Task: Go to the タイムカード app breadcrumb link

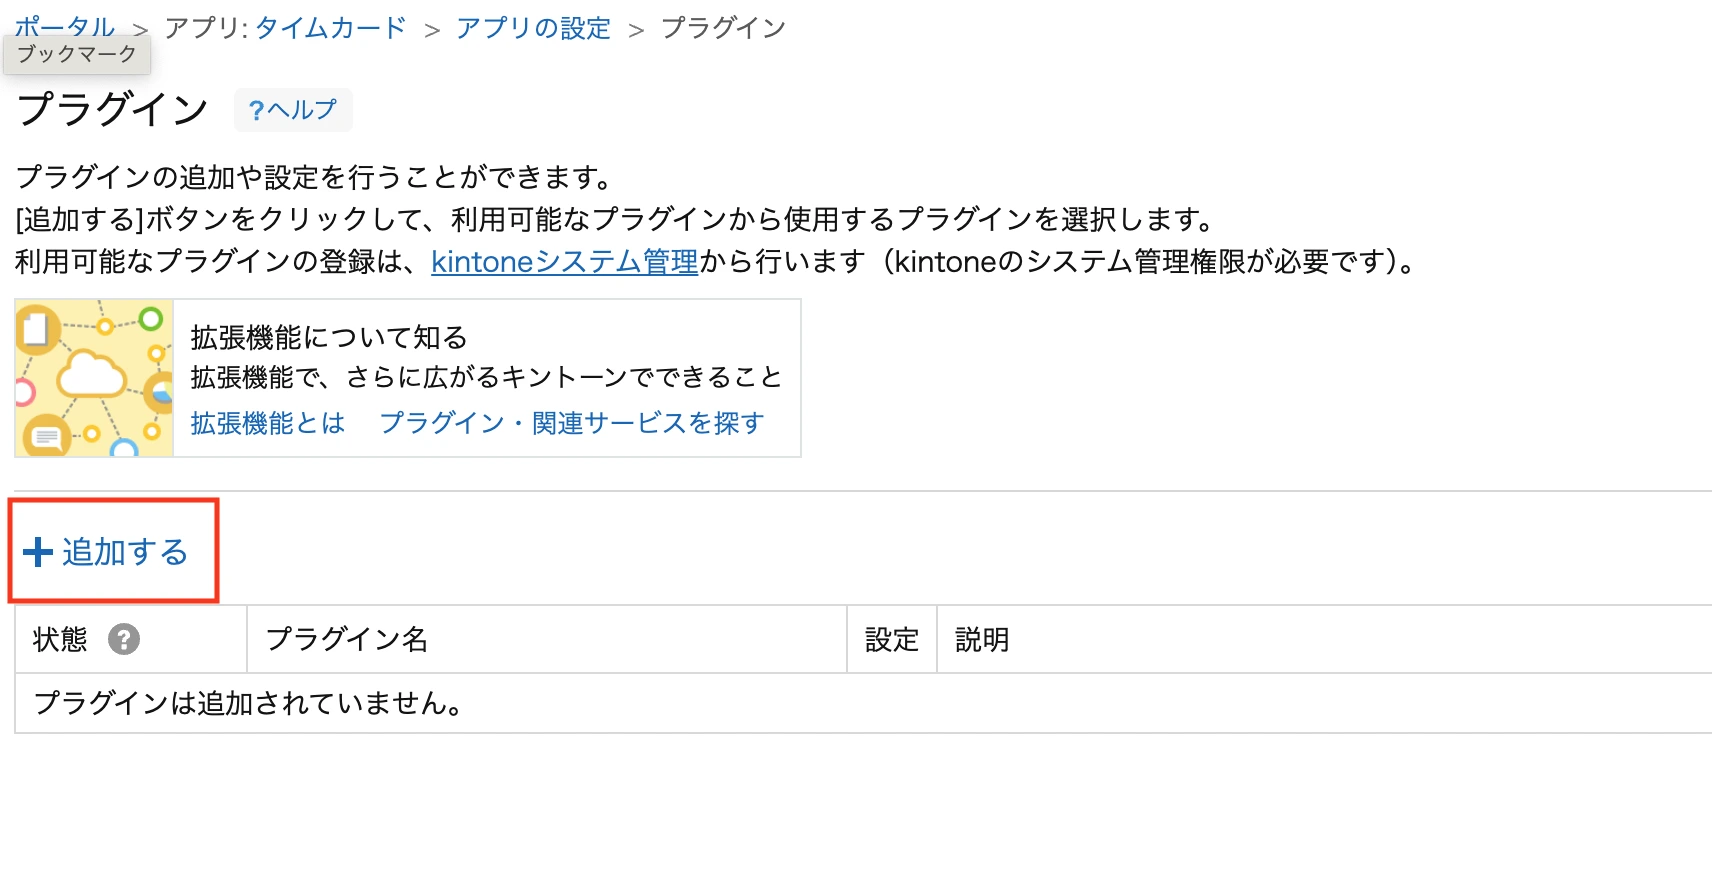Action: (331, 28)
